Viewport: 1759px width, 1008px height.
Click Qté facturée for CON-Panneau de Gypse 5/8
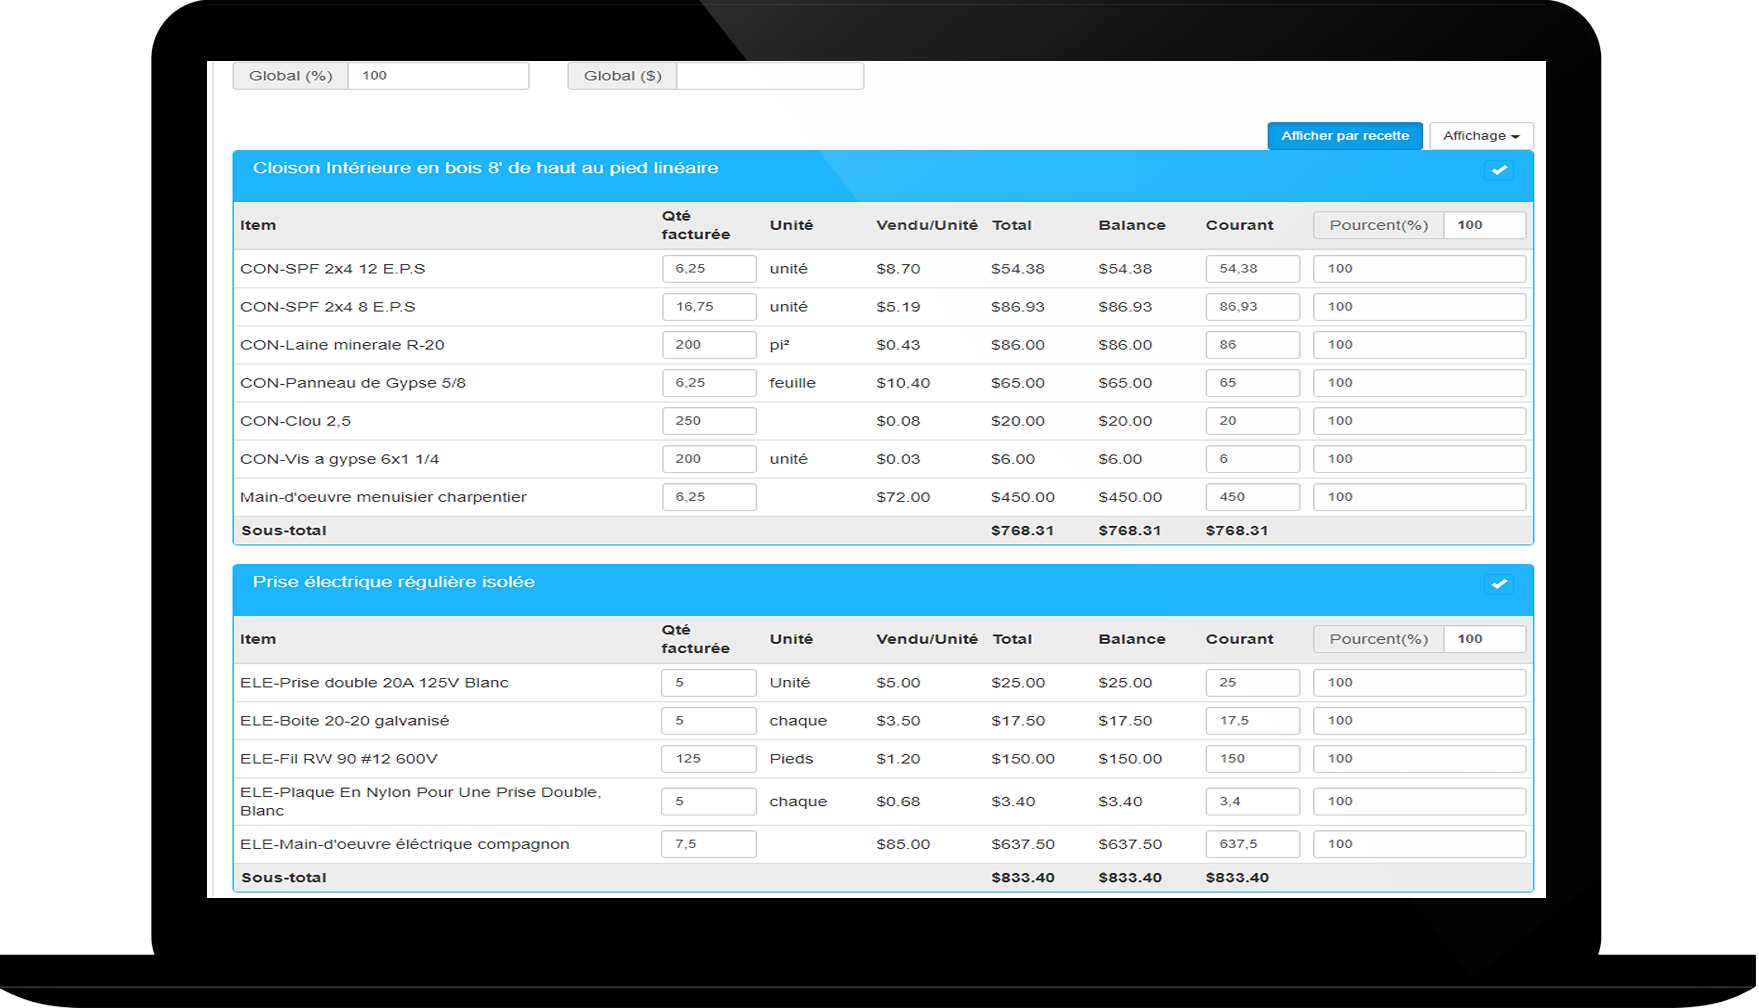coord(708,383)
